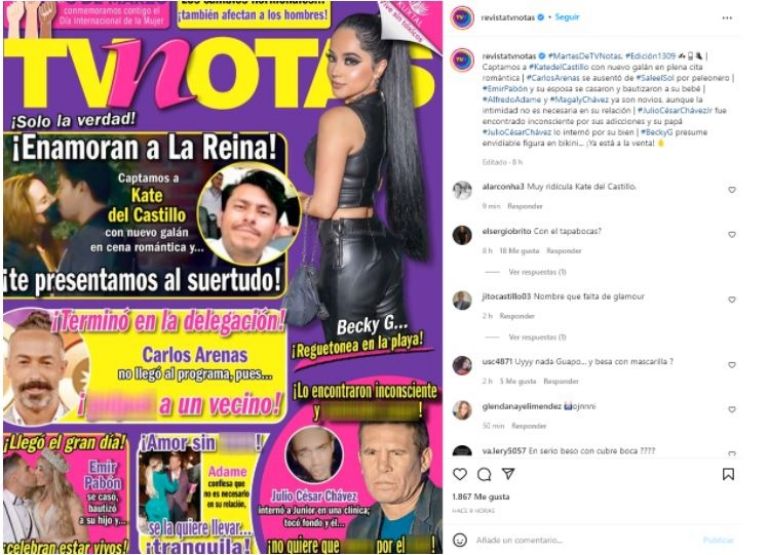Open the TVNotas magazine cover image
Viewport: 768px width, 555px height.
[223, 277]
